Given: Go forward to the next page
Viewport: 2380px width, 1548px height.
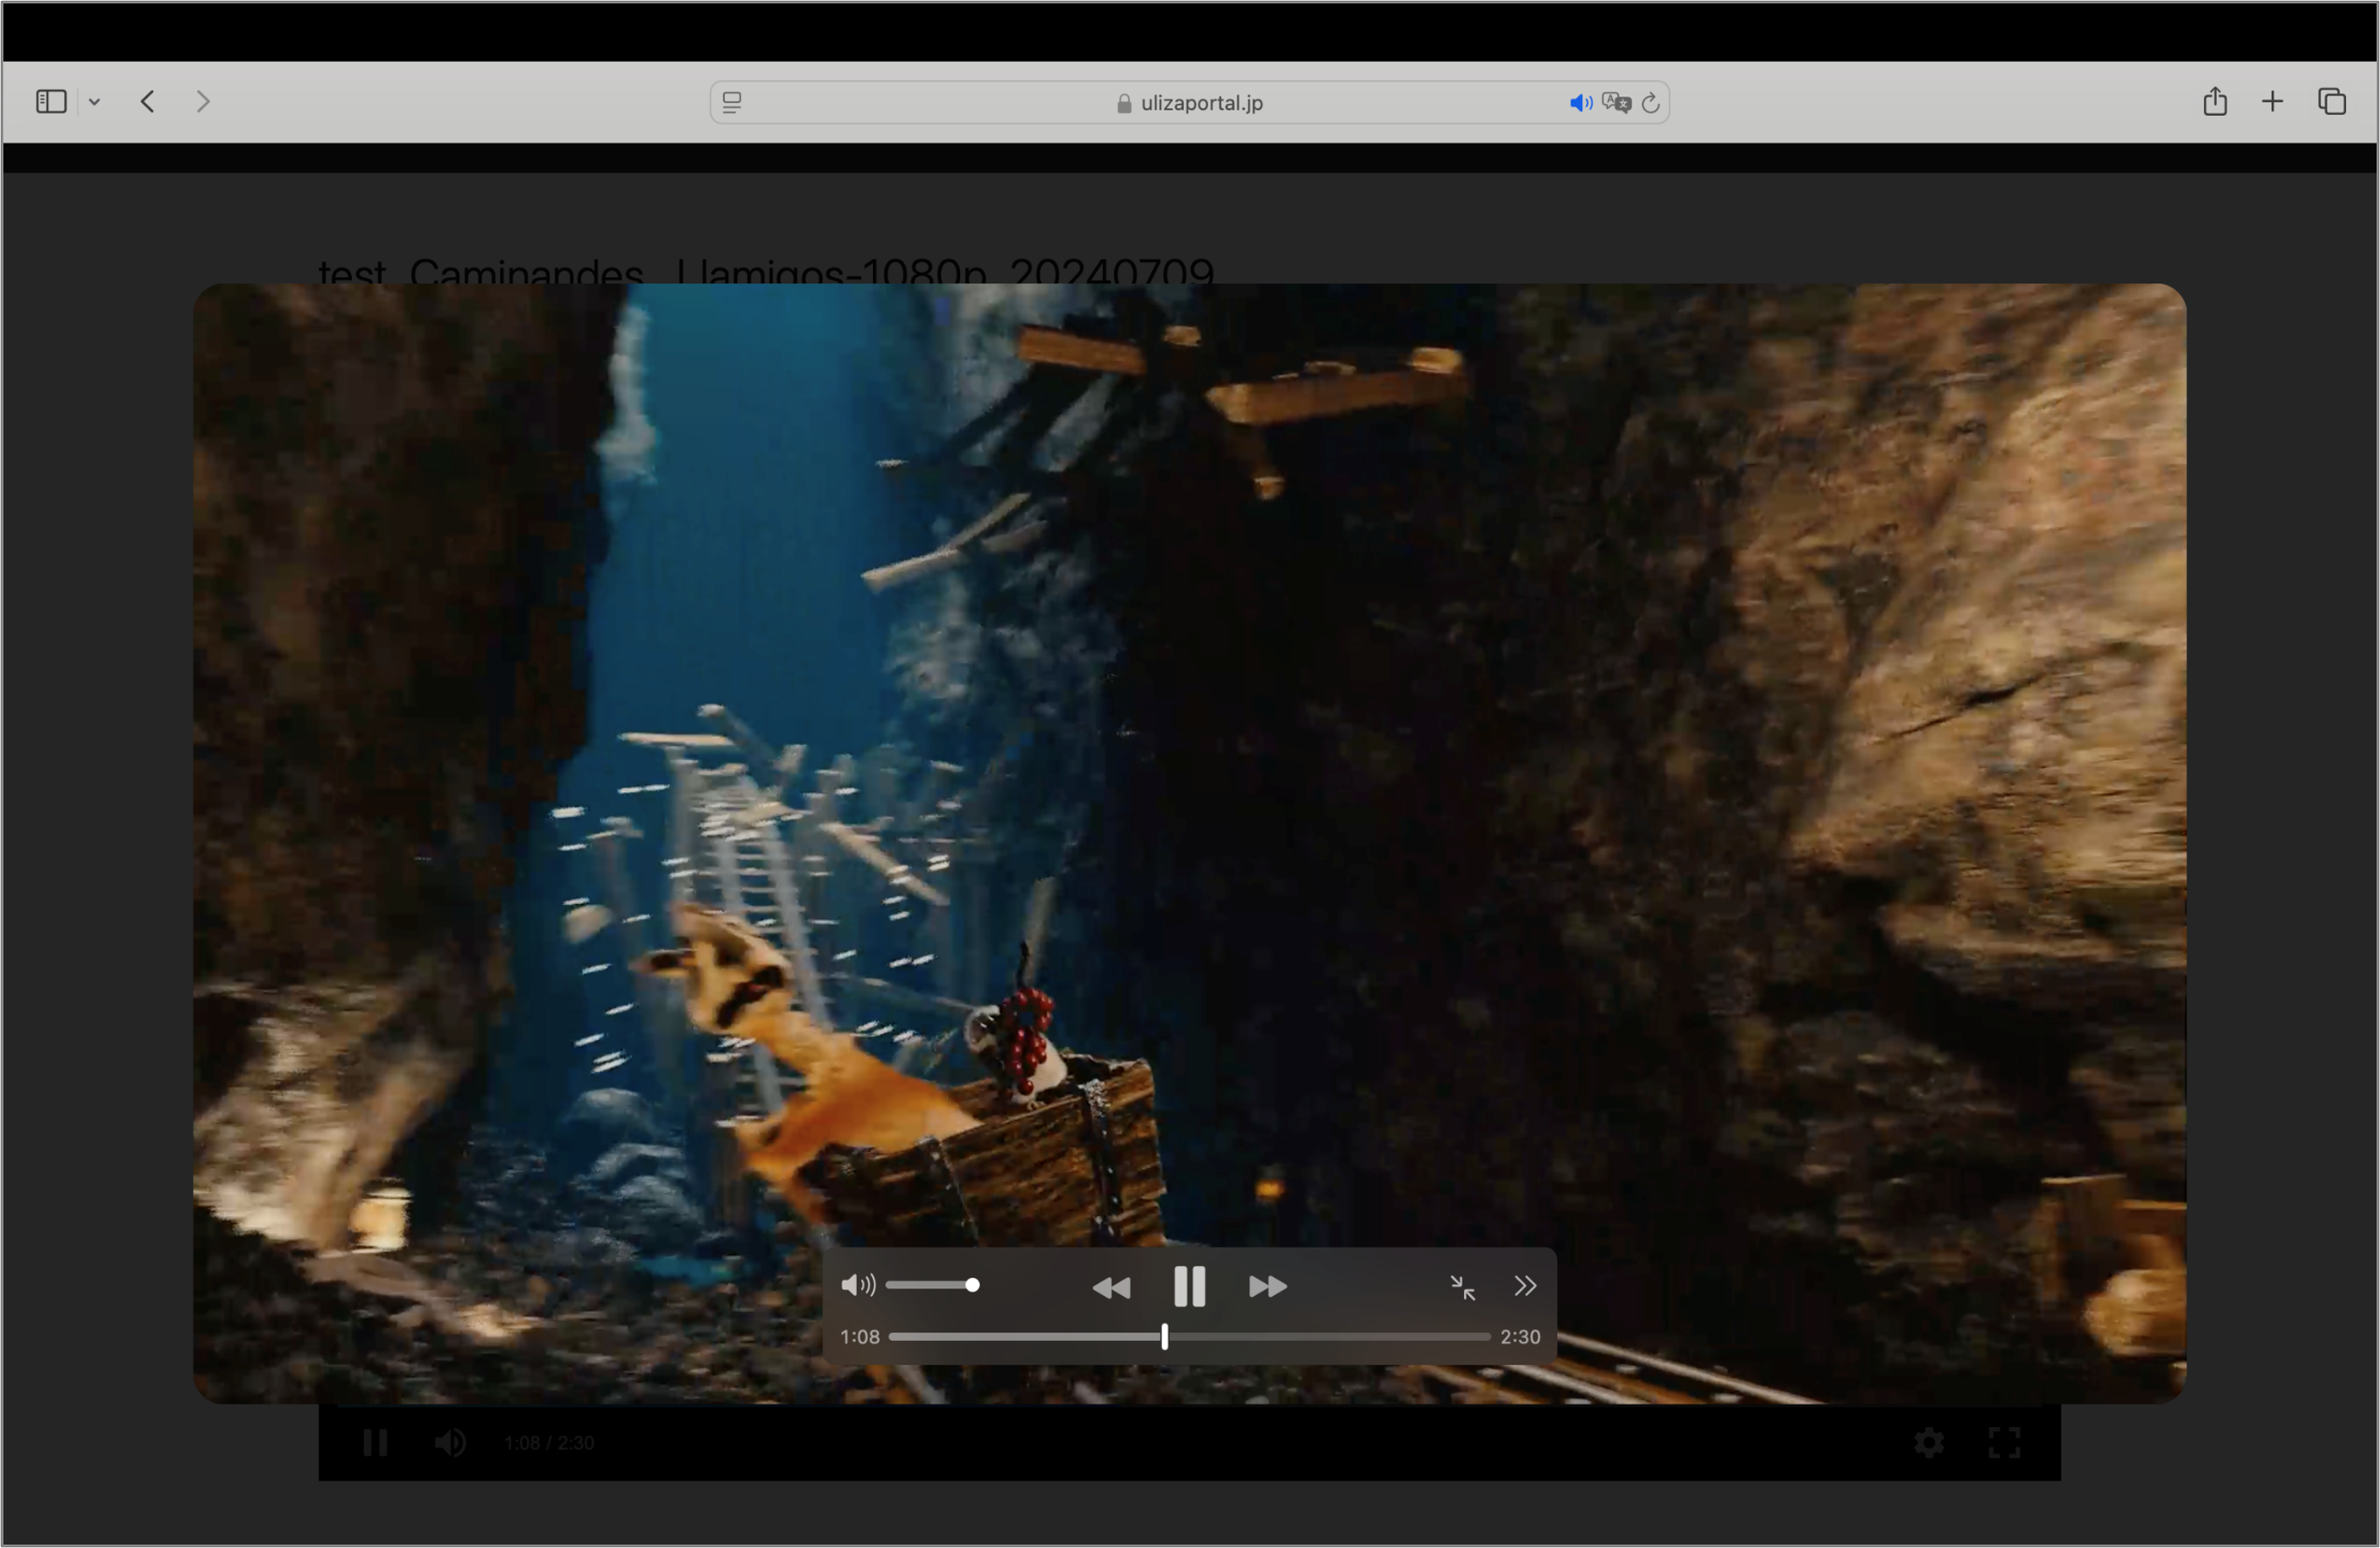Looking at the screenshot, I should click(203, 101).
